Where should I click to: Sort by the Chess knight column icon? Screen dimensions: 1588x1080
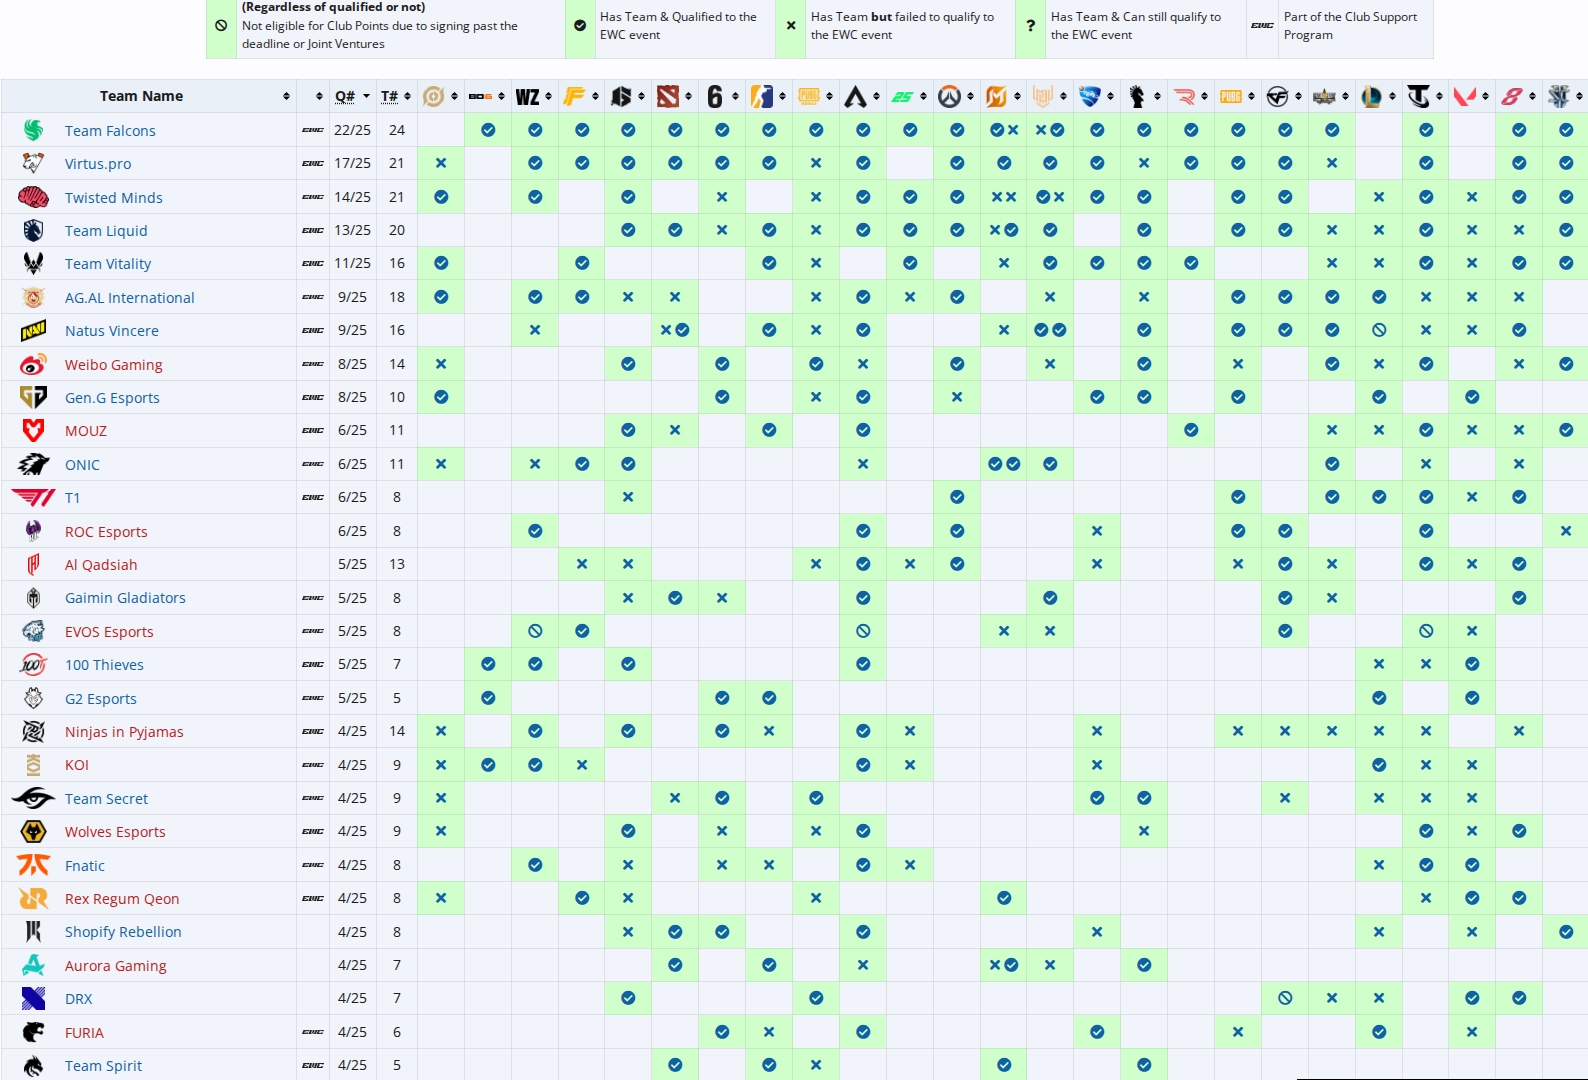1137,96
